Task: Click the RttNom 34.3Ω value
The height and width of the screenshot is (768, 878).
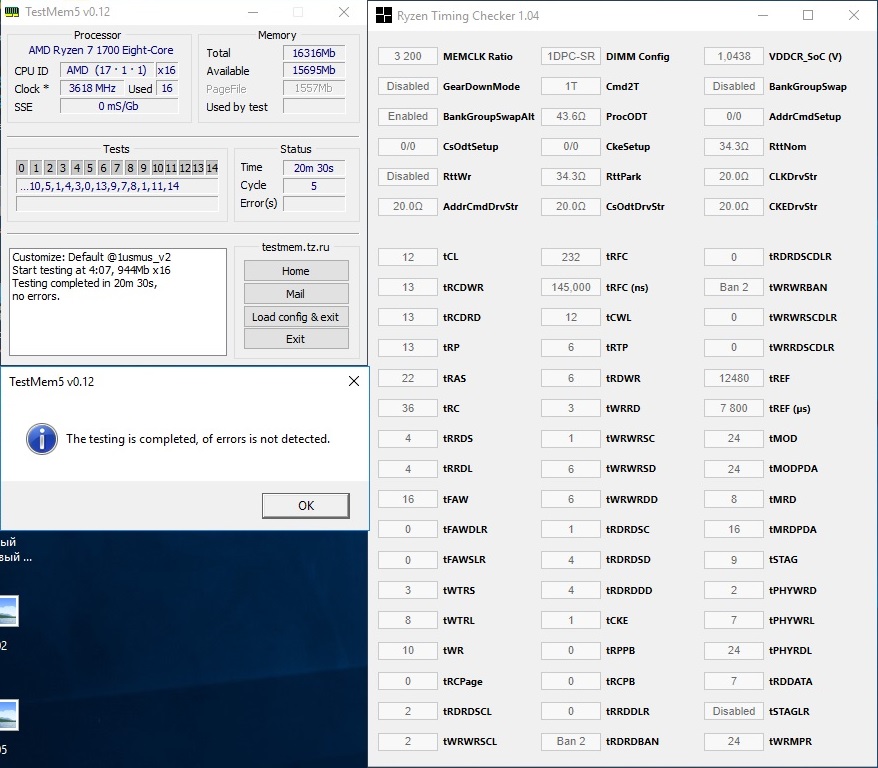Action: [x=734, y=146]
